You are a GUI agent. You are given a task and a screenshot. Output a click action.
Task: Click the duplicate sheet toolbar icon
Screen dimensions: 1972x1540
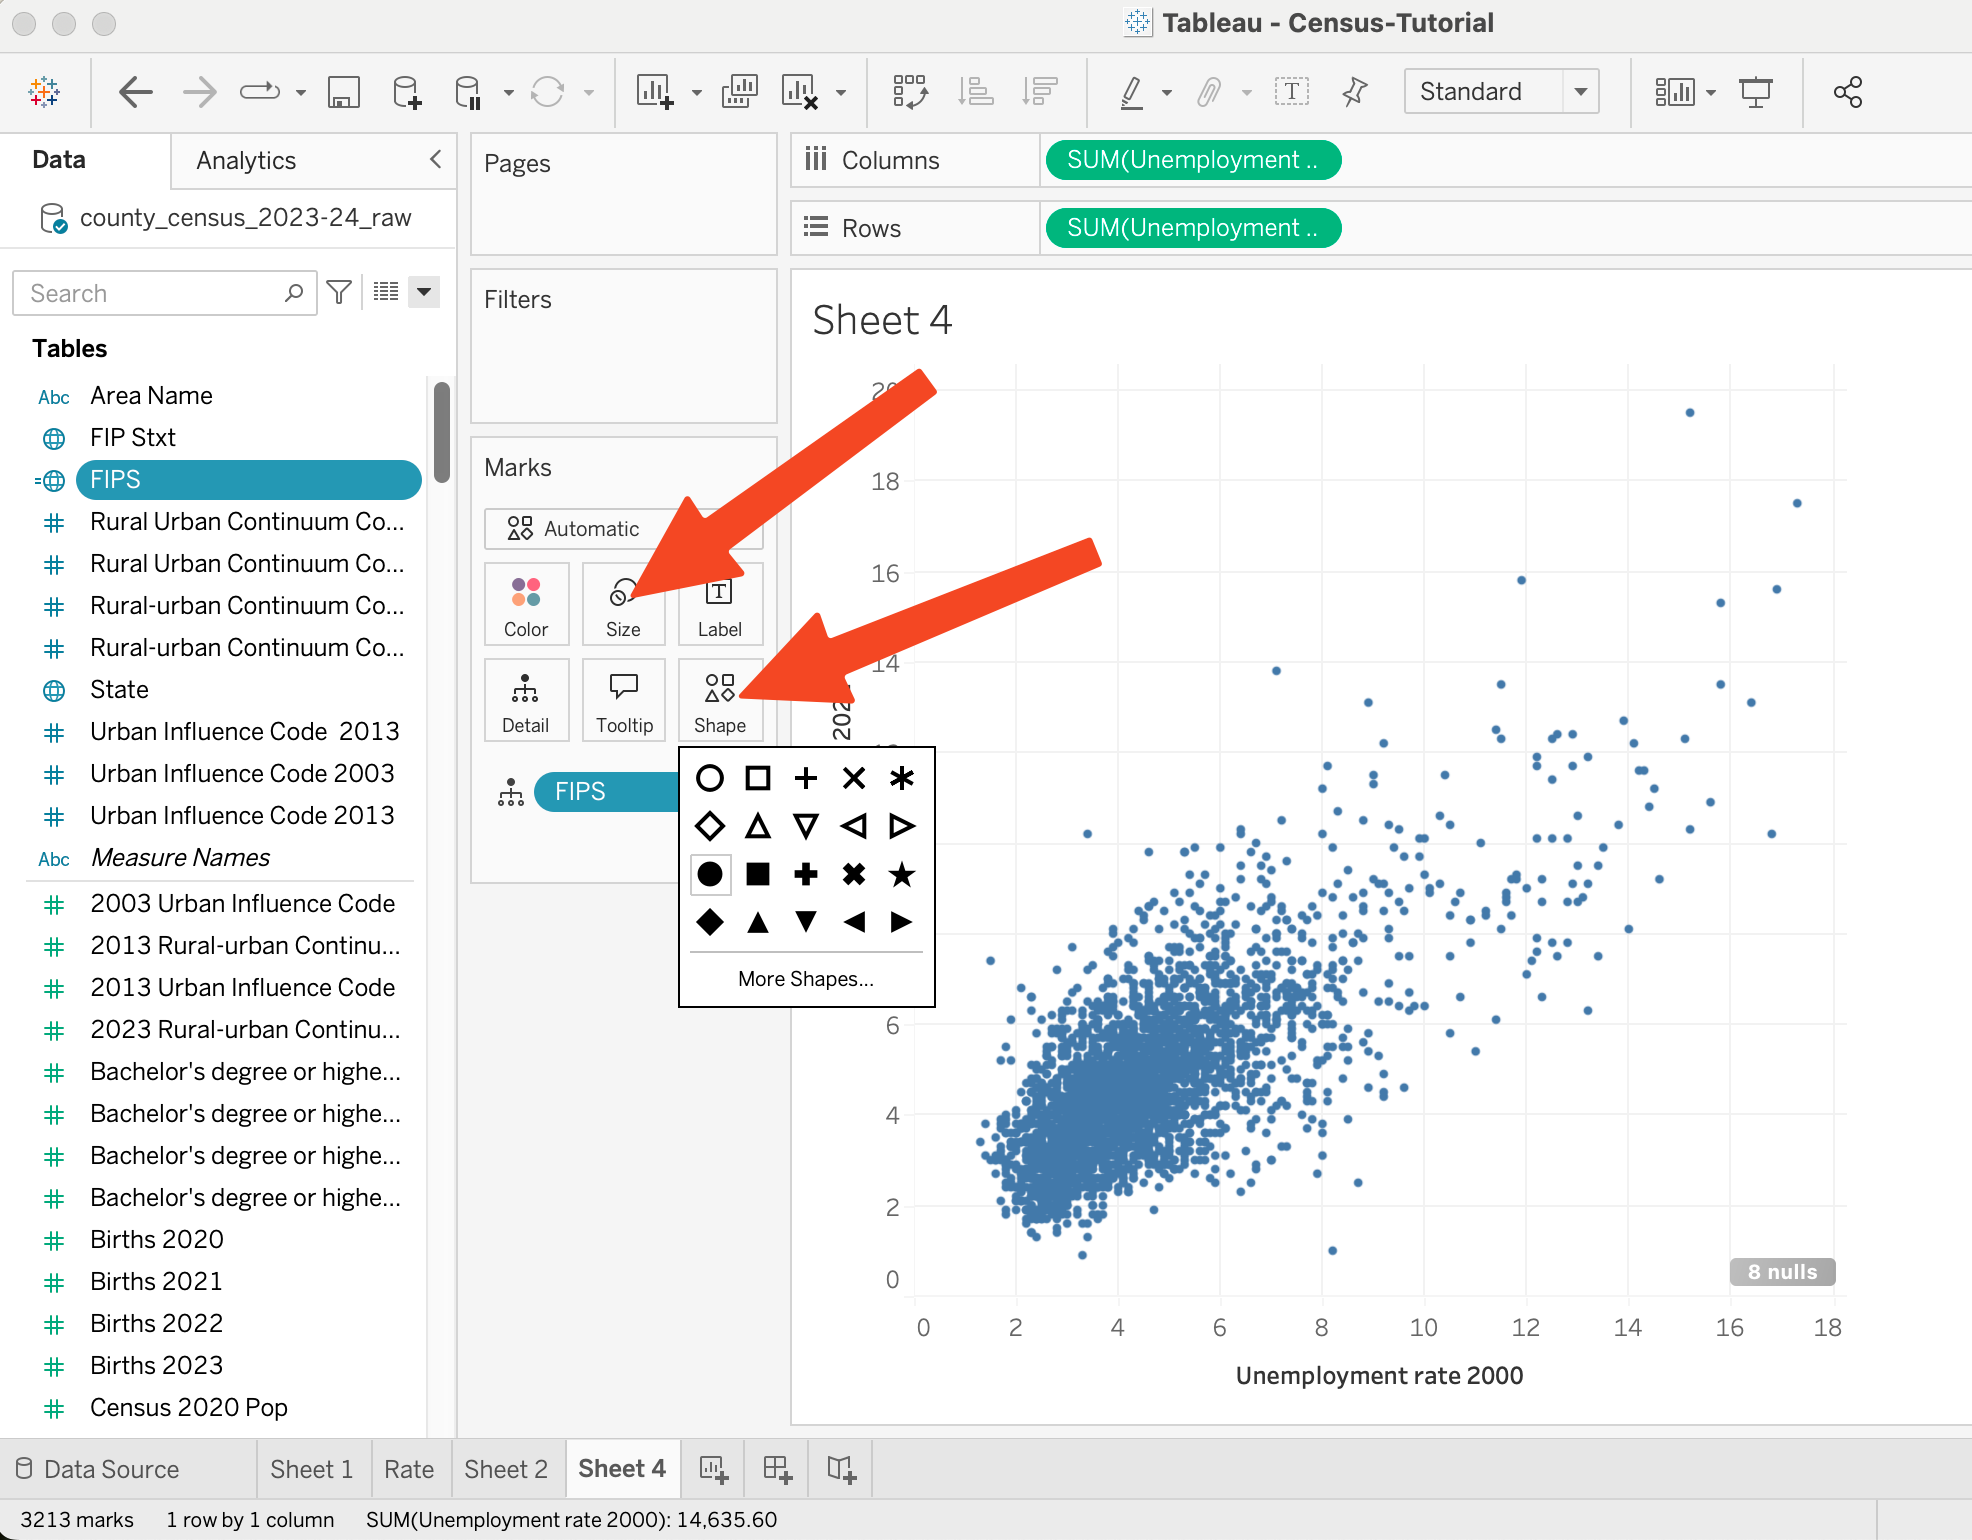coord(740,92)
